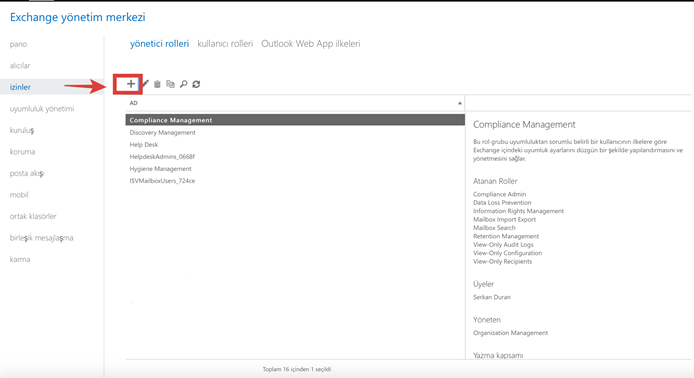Go to pano in the sidebar
Screen dimensions: 694x378
[18, 44]
